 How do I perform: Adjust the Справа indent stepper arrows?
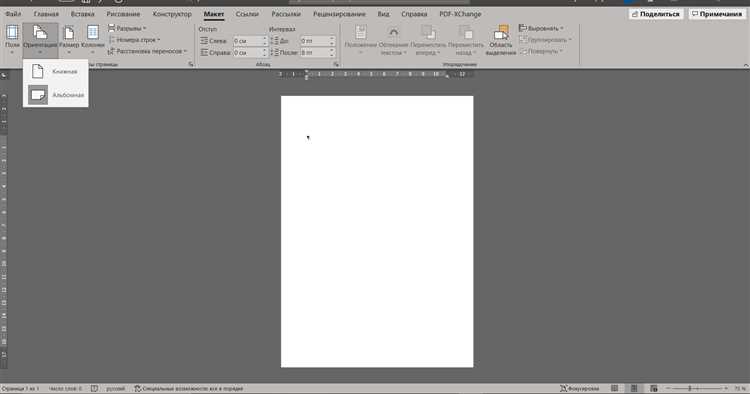tap(265, 53)
